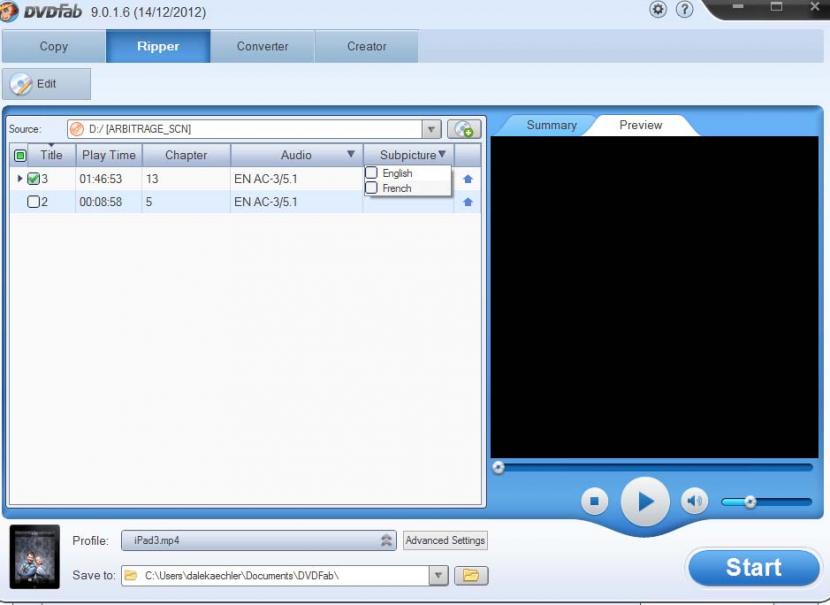Click the profile selector icon in iPad3.mp4 field
830x605 pixels.
click(386, 540)
